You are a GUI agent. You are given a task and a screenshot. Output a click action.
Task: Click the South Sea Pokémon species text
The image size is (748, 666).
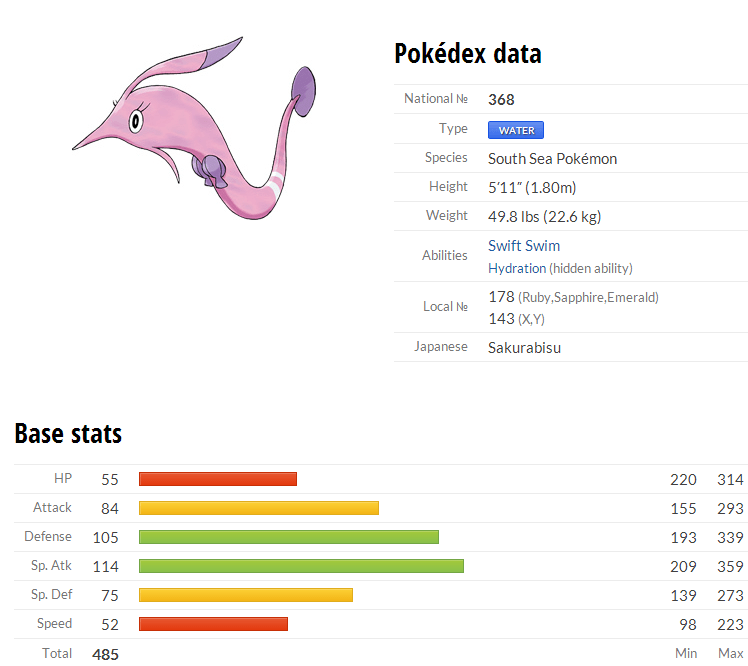click(552, 159)
